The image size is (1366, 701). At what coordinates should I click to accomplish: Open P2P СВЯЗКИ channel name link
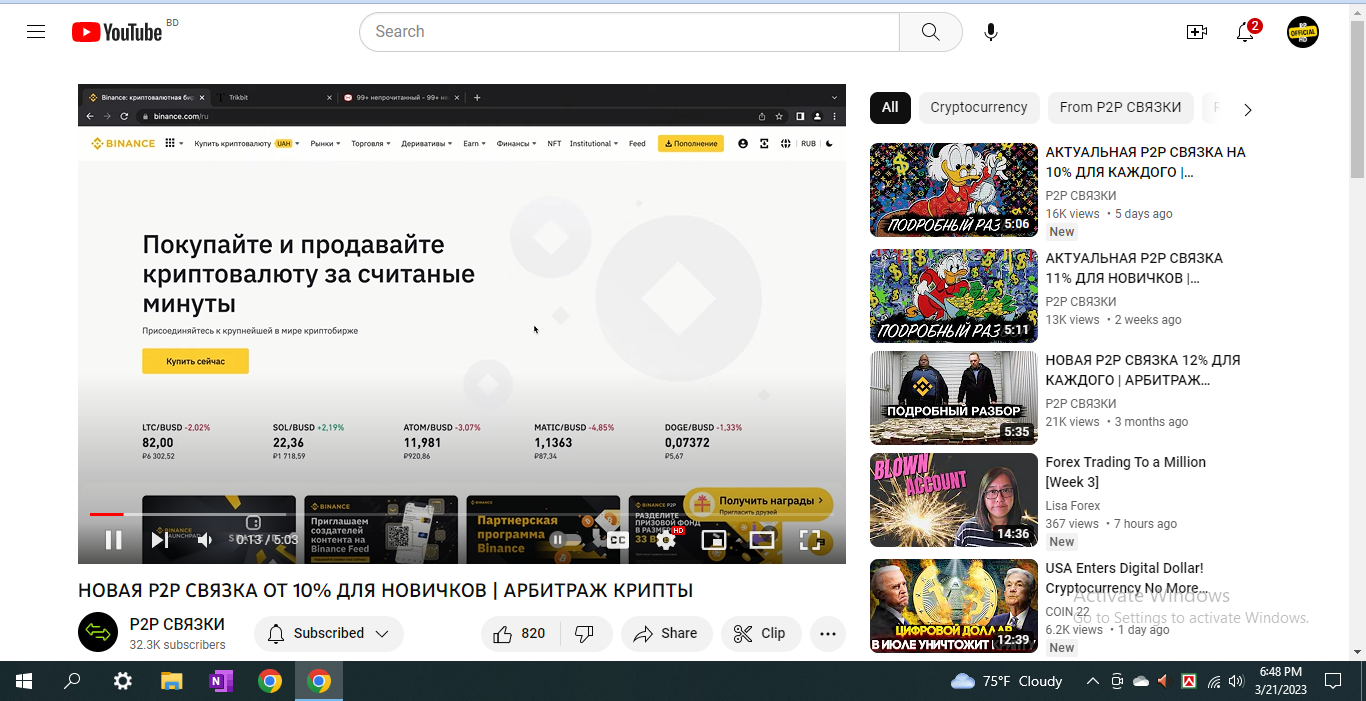point(177,624)
